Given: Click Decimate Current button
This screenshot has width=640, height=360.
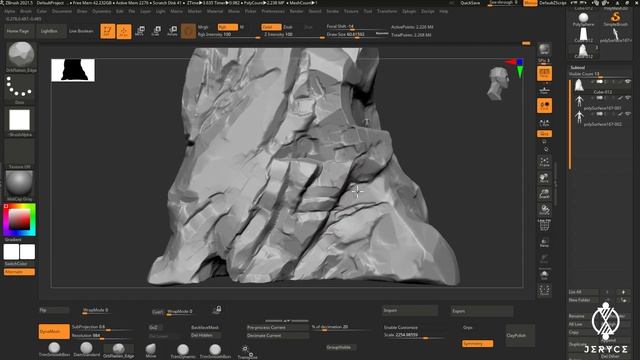Looking at the screenshot, I should point(277,336).
